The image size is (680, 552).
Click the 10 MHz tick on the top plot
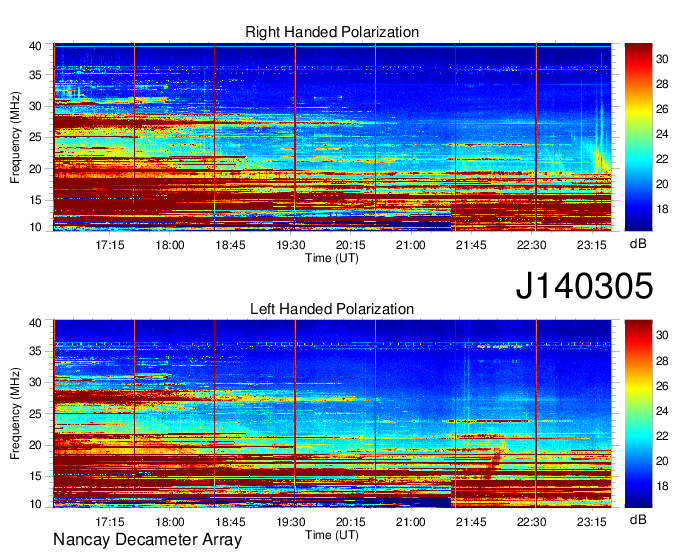pos(35,227)
